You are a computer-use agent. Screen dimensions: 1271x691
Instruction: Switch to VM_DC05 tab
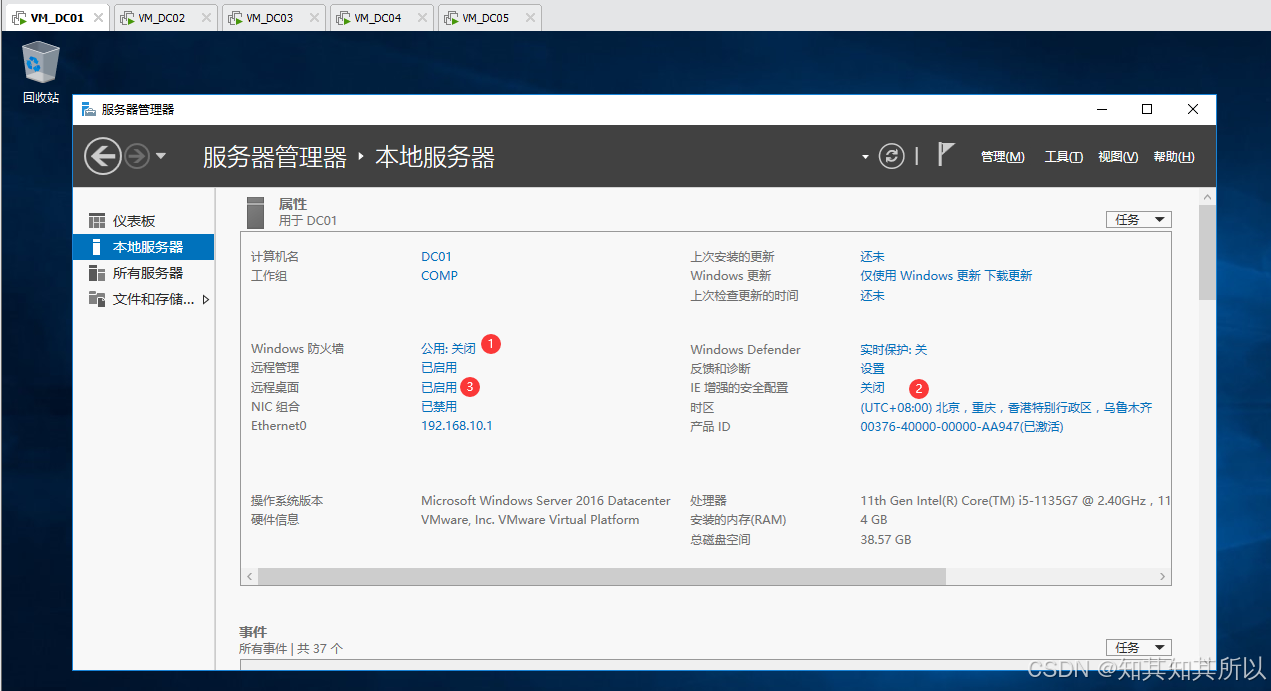coord(489,17)
